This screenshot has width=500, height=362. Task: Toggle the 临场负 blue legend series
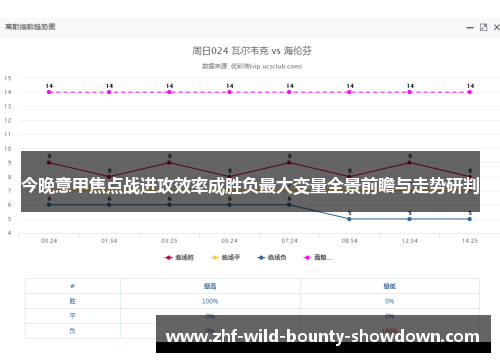pyautogui.click(x=272, y=257)
